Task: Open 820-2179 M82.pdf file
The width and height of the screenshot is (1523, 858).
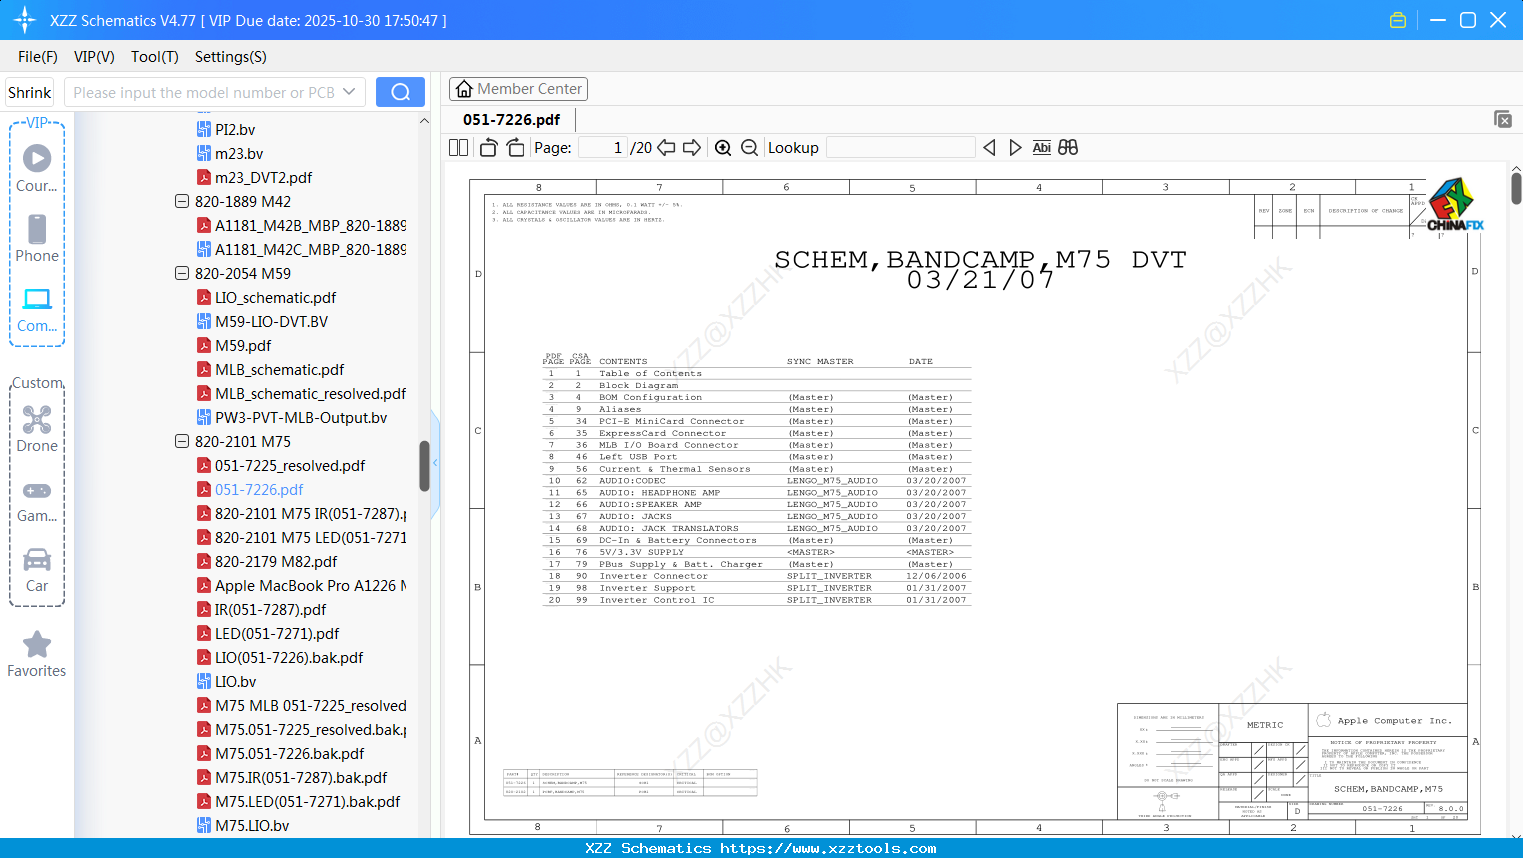Action: click(x=276, y=561)
